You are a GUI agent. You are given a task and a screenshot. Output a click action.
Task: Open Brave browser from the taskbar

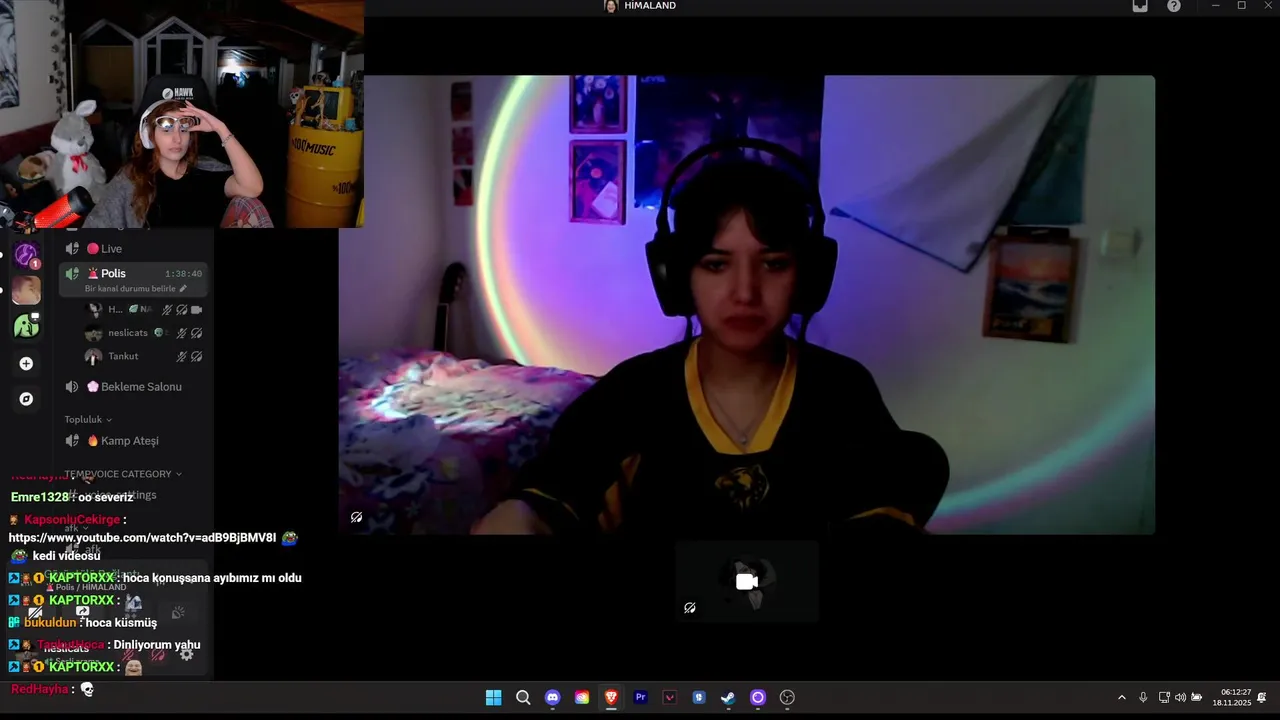[x=611, y=698]
